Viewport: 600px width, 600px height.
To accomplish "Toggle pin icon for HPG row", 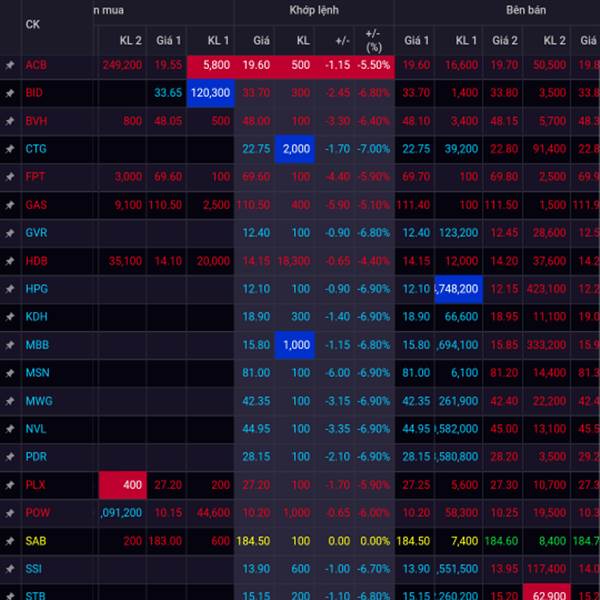I will pos(10,289).
